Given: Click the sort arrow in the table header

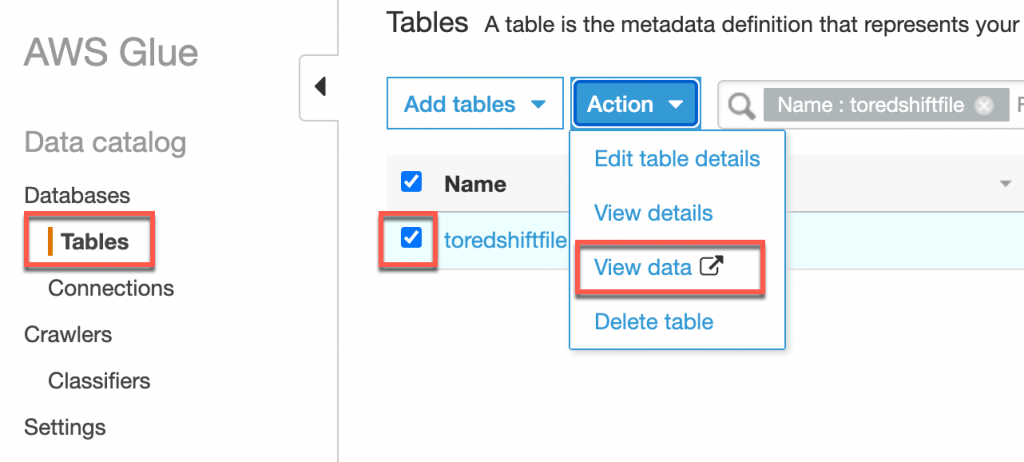Looking at the screenshot, I should coord(1004,184).
